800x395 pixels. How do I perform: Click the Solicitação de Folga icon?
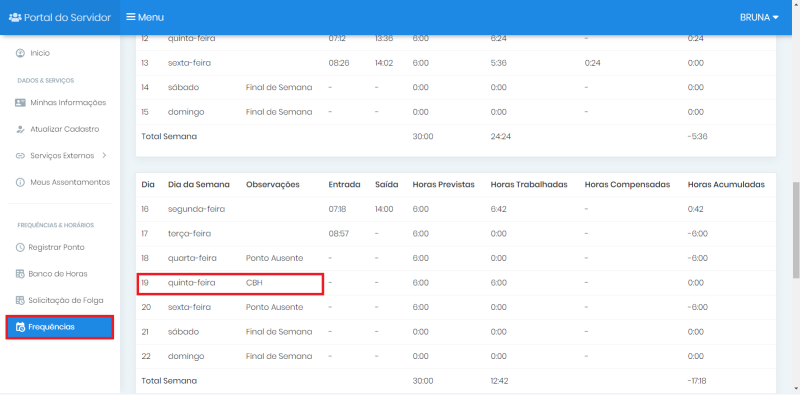click(20, 301)
